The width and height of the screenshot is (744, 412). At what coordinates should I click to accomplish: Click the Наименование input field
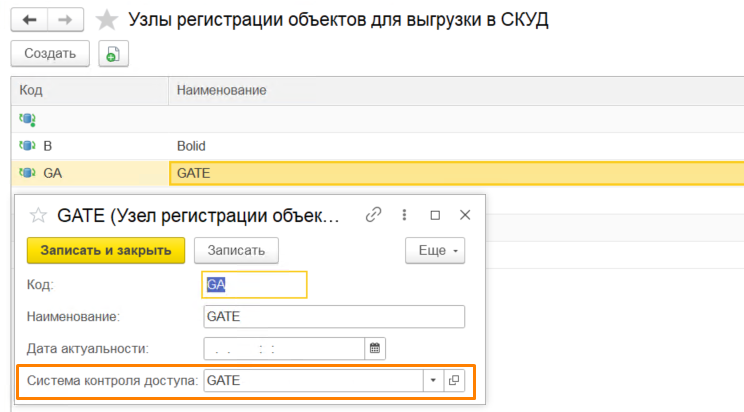(334, 317)
